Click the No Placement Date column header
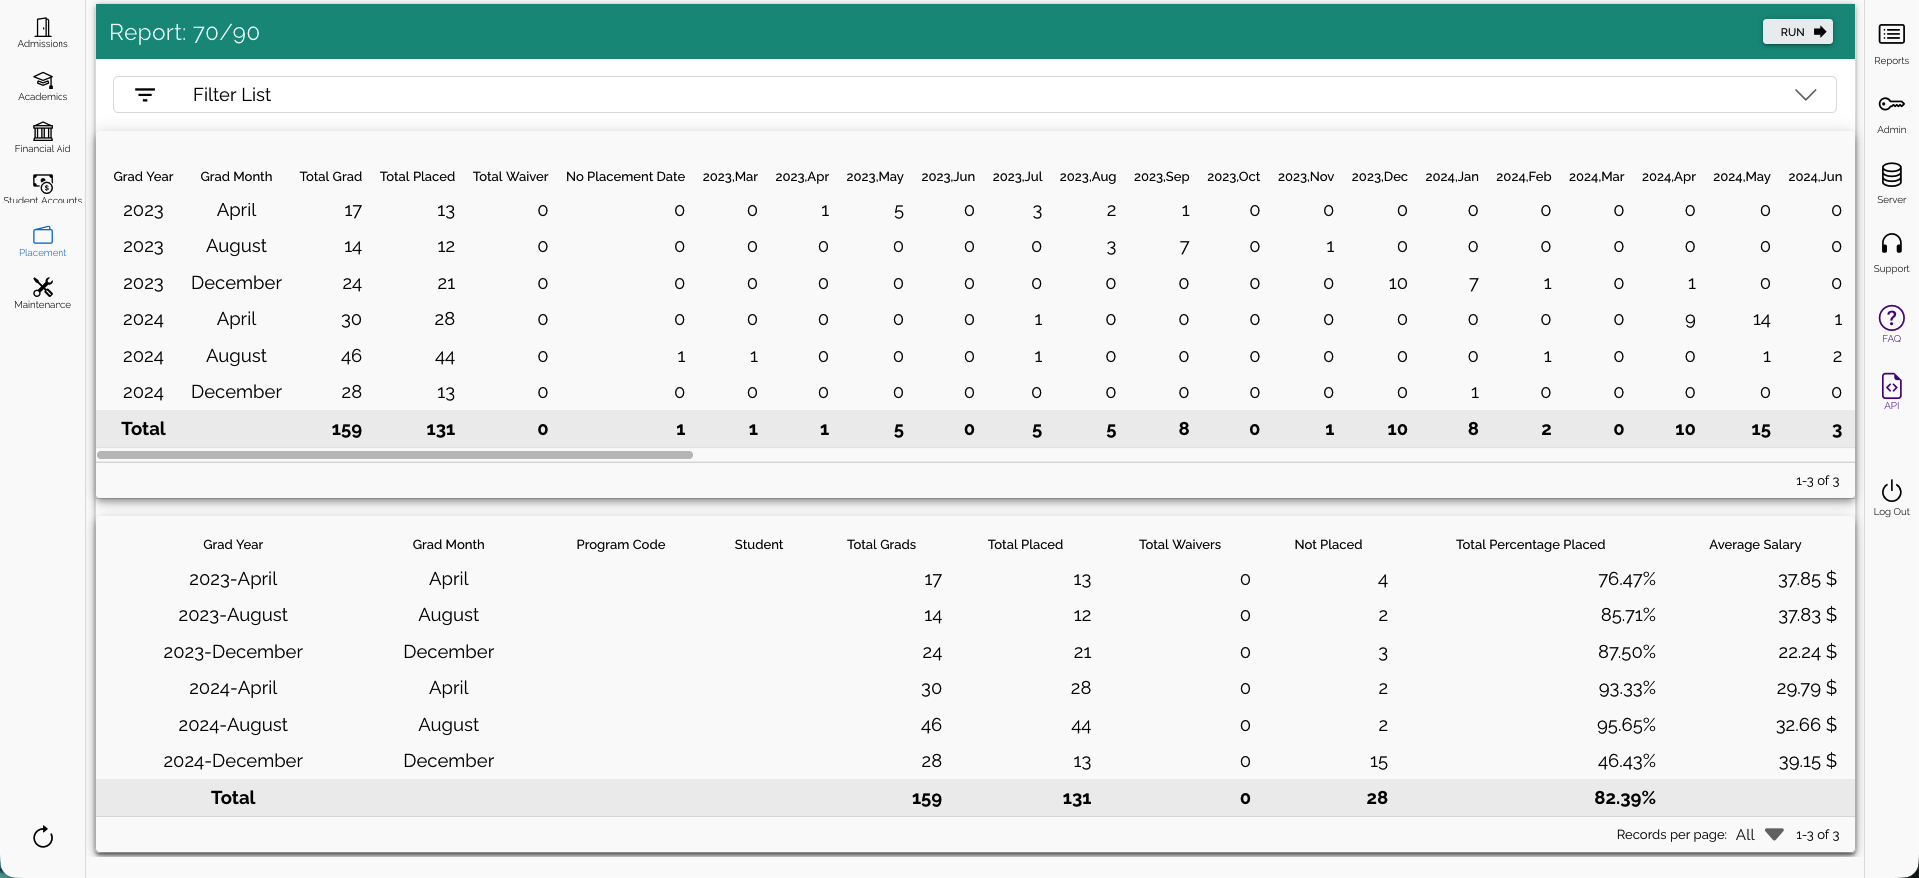 tap(625, 176)
